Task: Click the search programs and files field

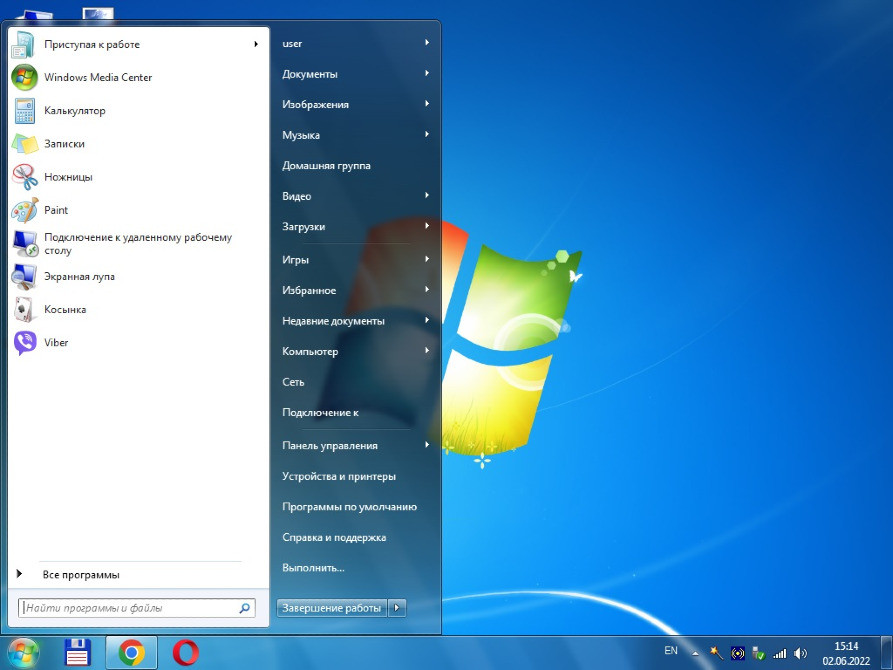Action: 128,608
